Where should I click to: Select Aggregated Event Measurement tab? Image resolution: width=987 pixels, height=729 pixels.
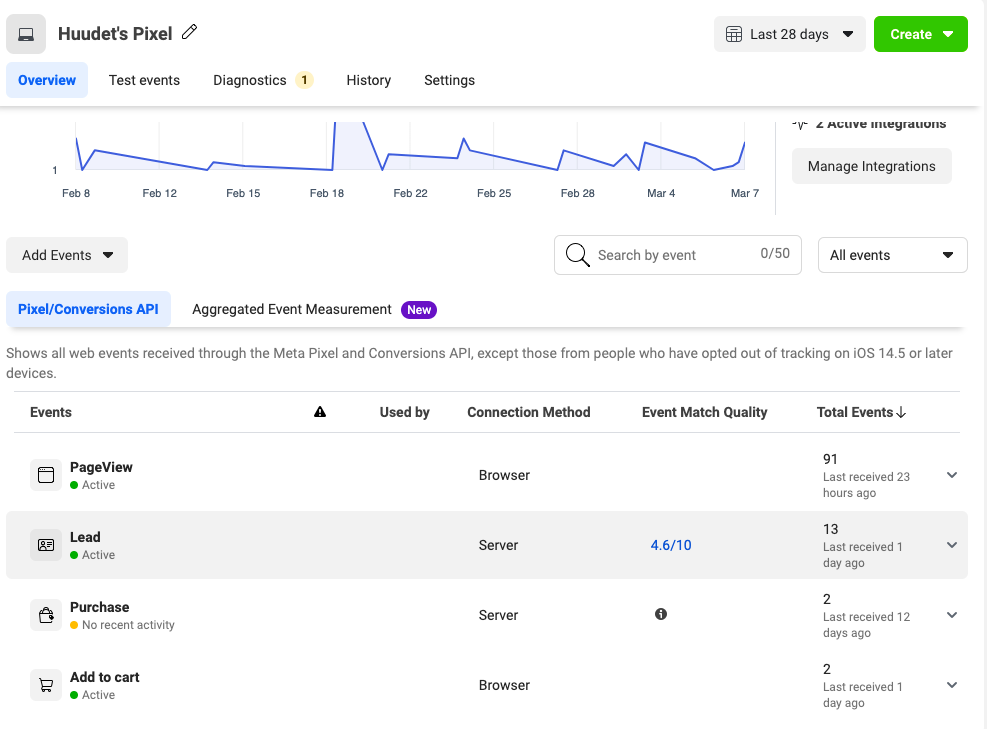click(292, 310)
